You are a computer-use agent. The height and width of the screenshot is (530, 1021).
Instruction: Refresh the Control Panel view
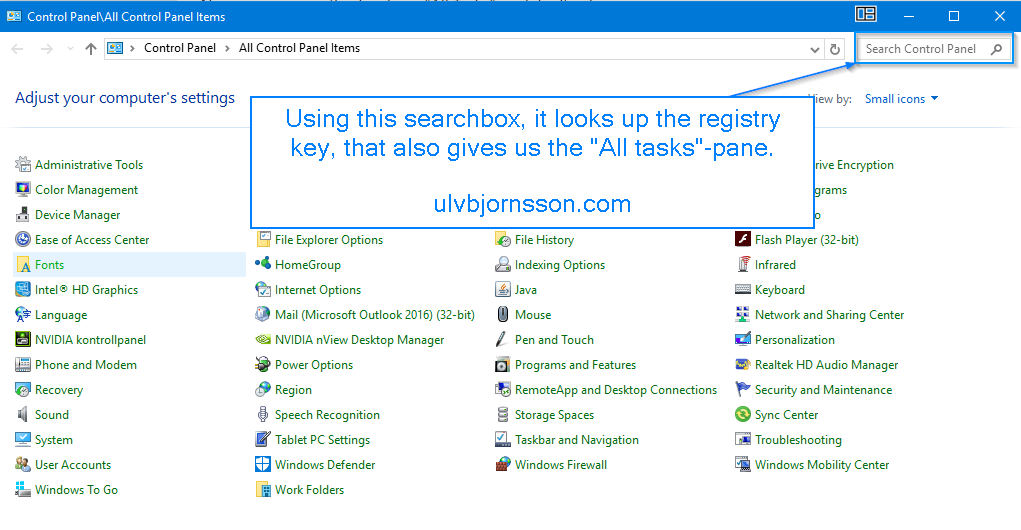pos(836,49)
